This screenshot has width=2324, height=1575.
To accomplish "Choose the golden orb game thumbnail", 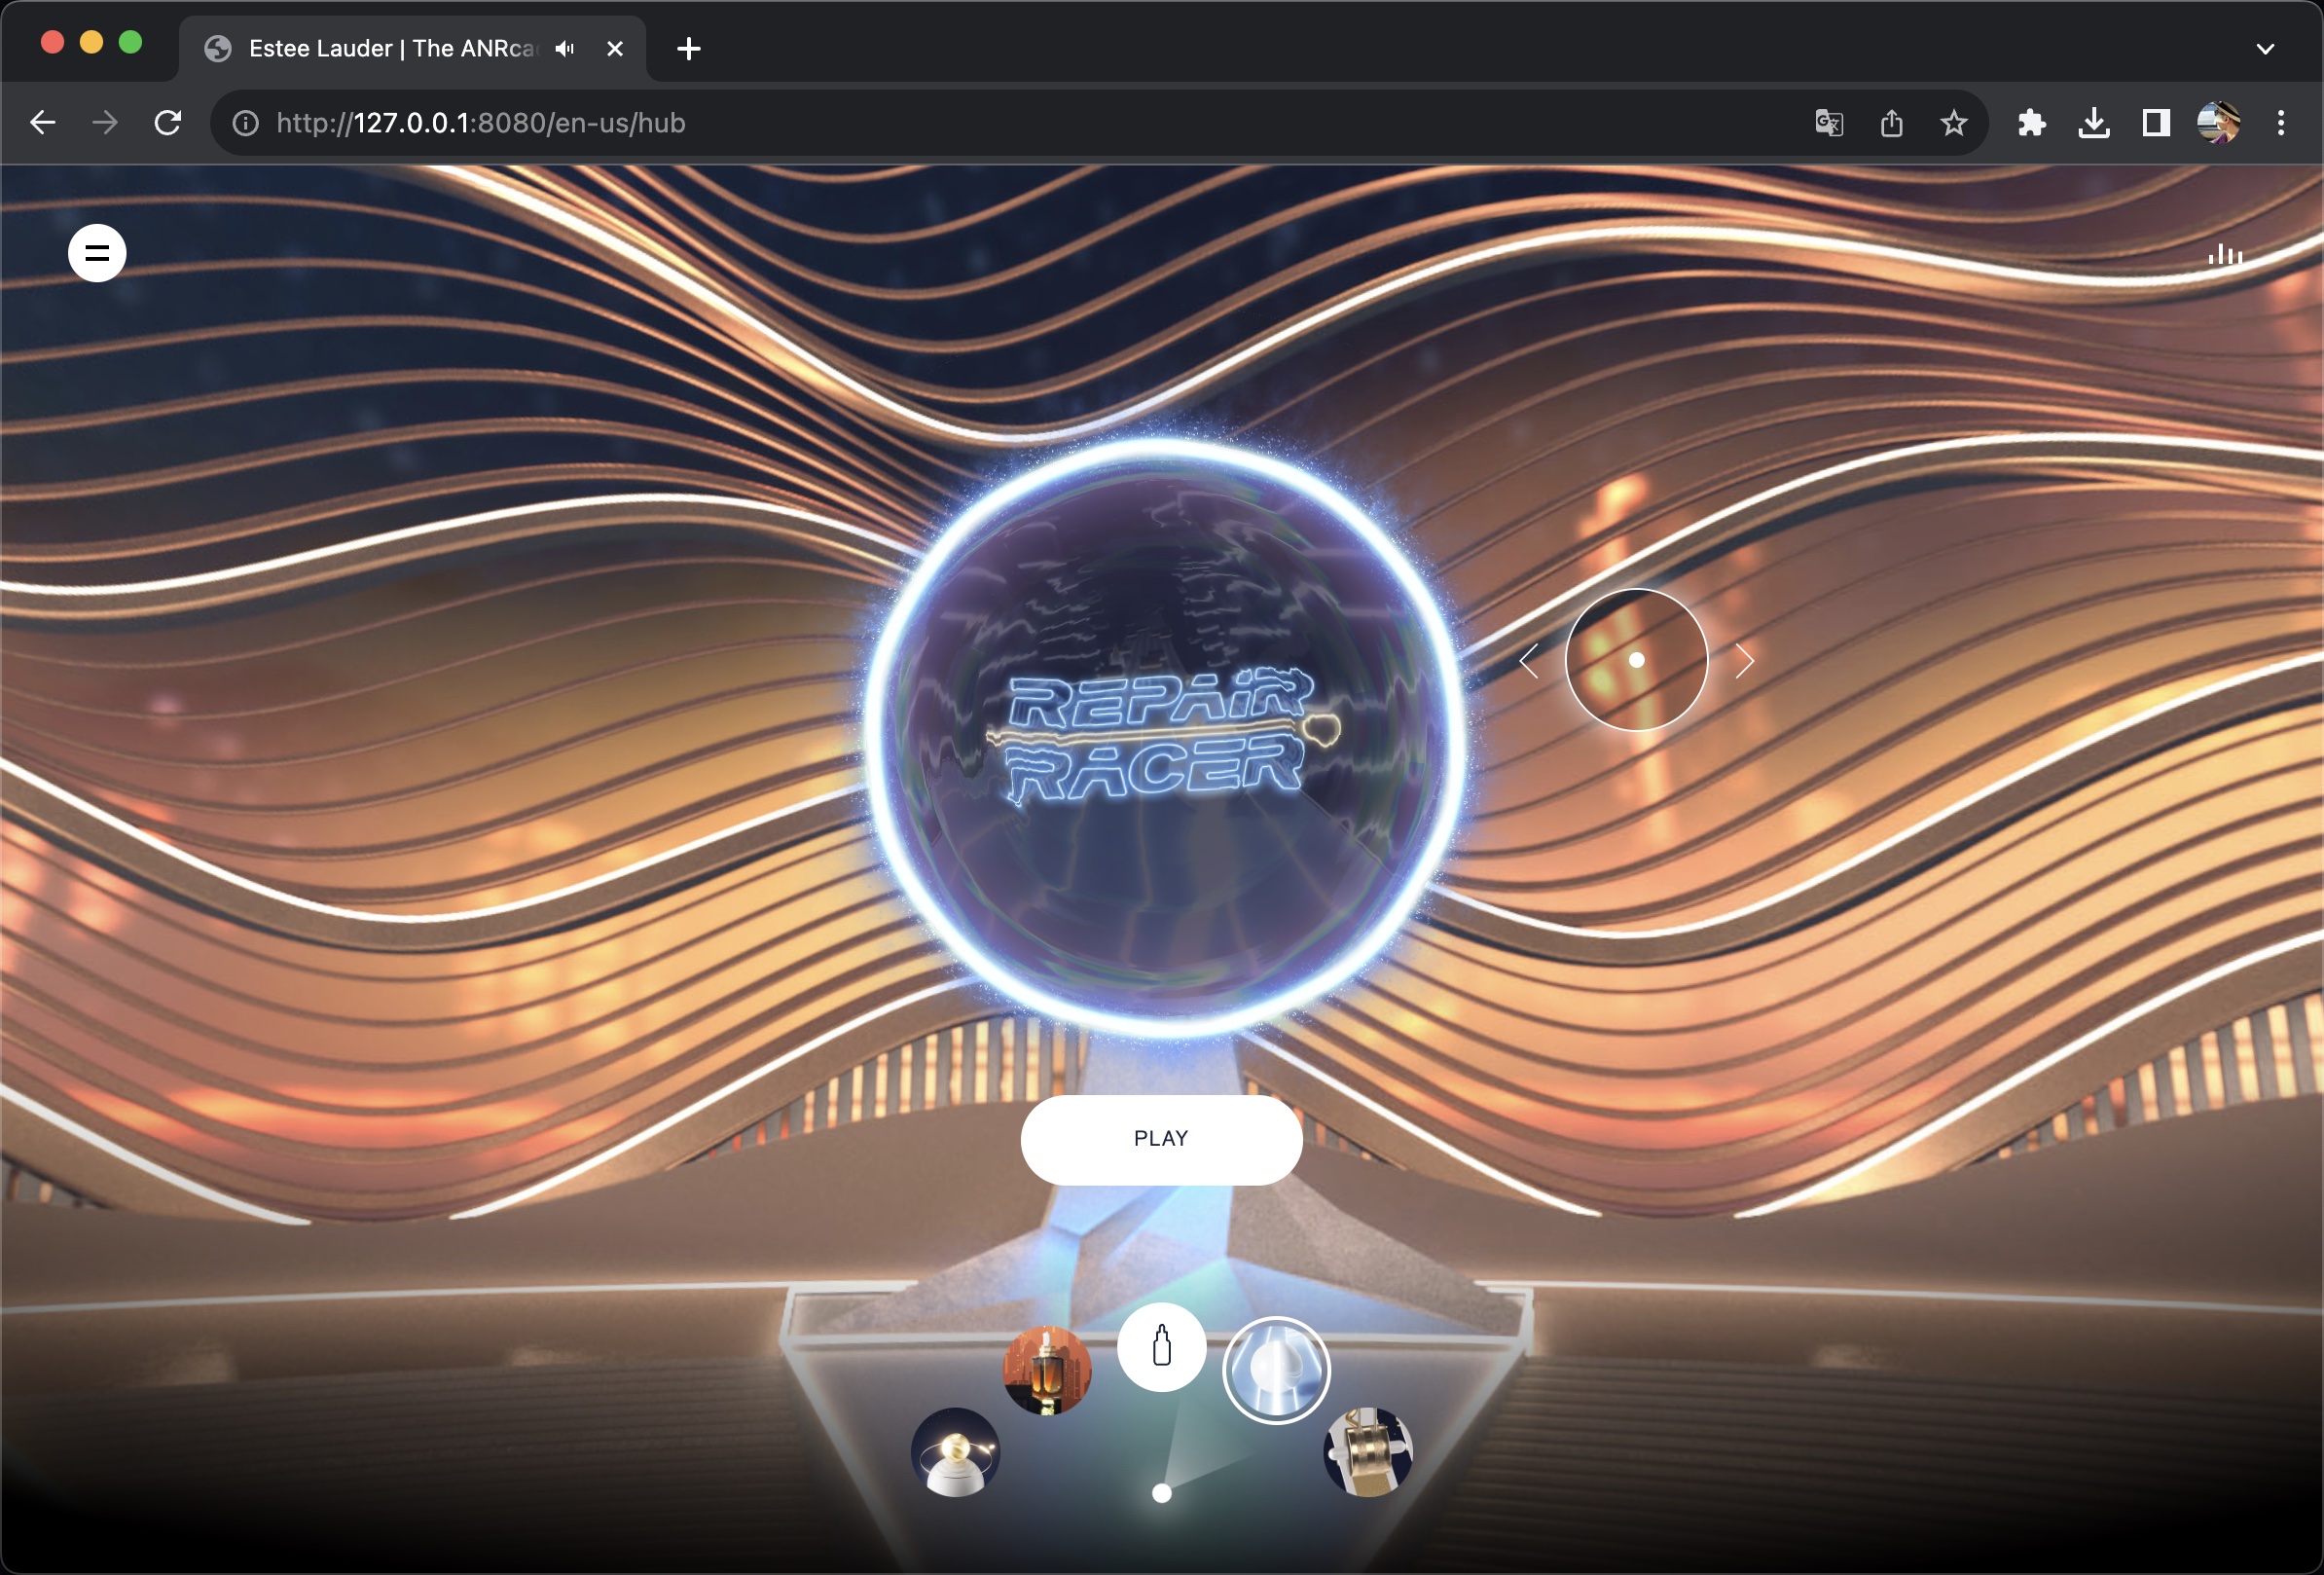I will [955, 1452].
